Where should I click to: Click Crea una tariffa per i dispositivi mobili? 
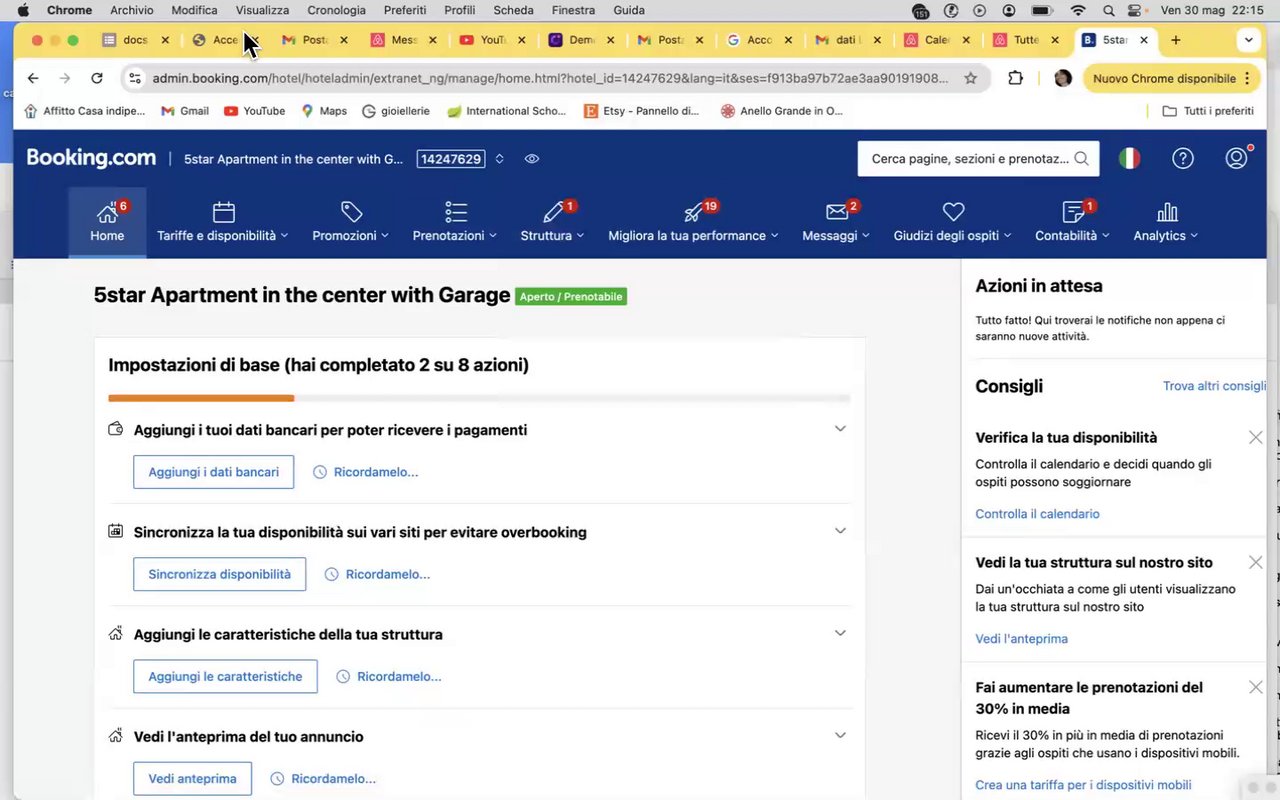point(1083,785)
